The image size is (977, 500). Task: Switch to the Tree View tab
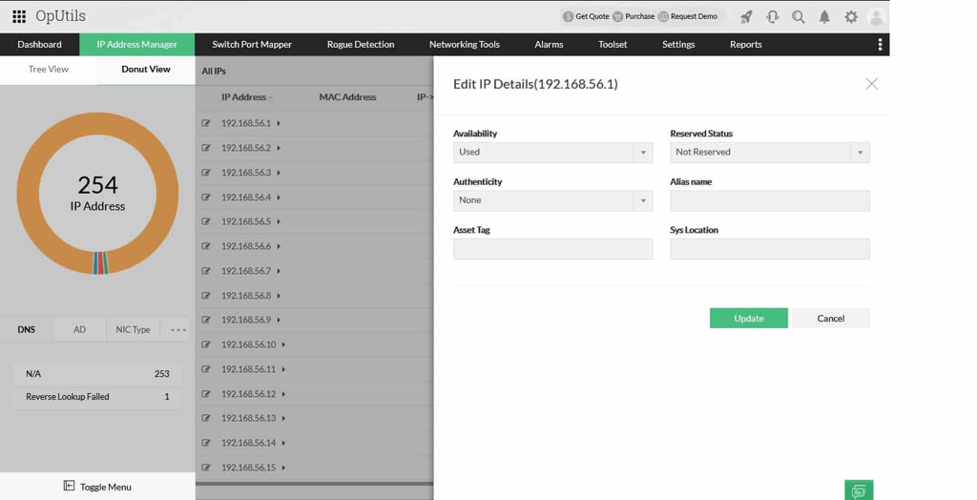(48, 70)
